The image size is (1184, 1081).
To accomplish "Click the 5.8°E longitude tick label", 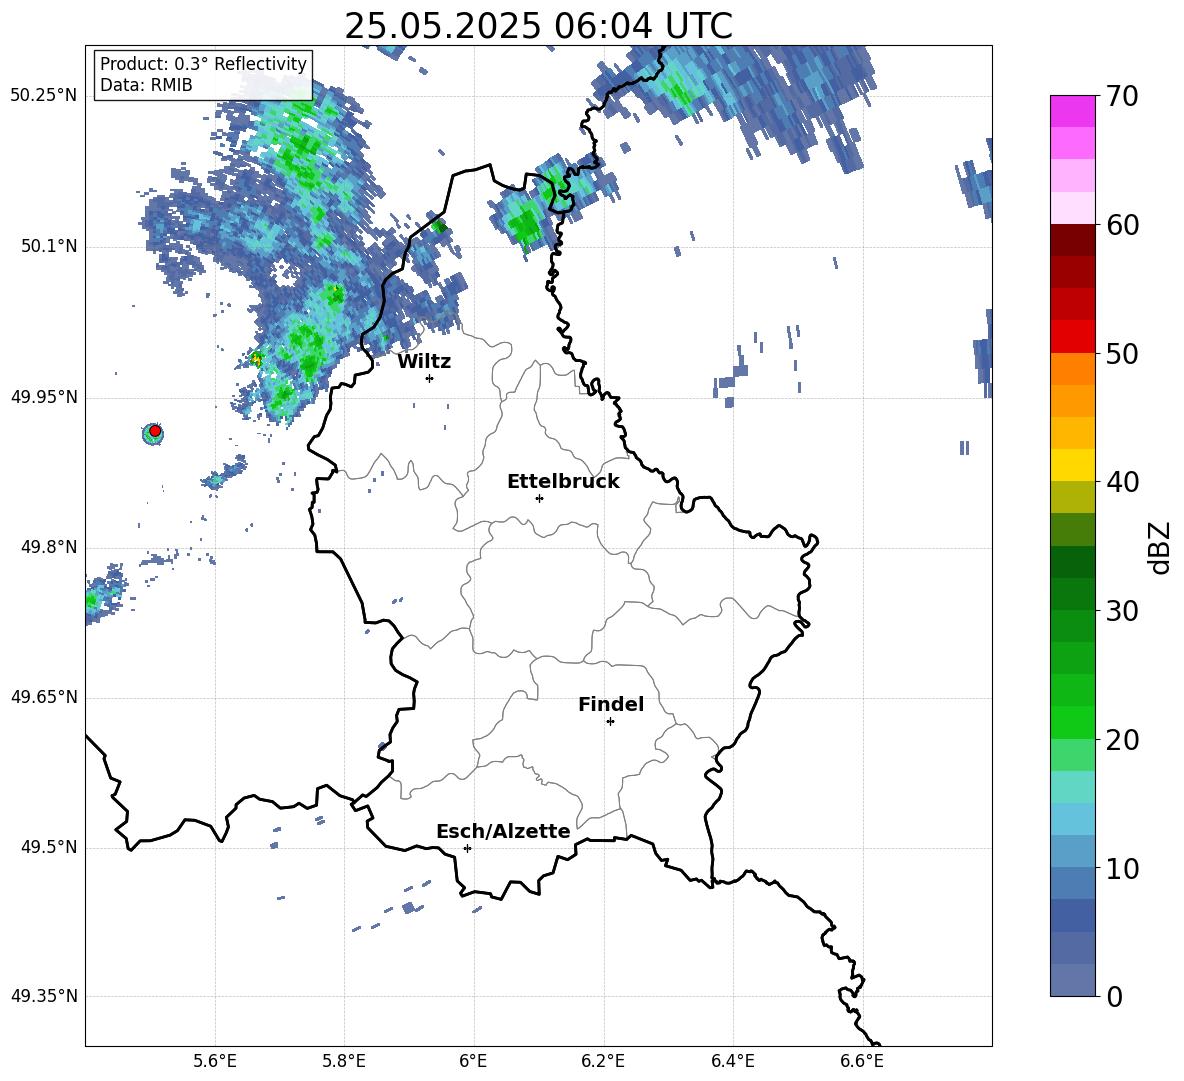I will pos(344,1061).
